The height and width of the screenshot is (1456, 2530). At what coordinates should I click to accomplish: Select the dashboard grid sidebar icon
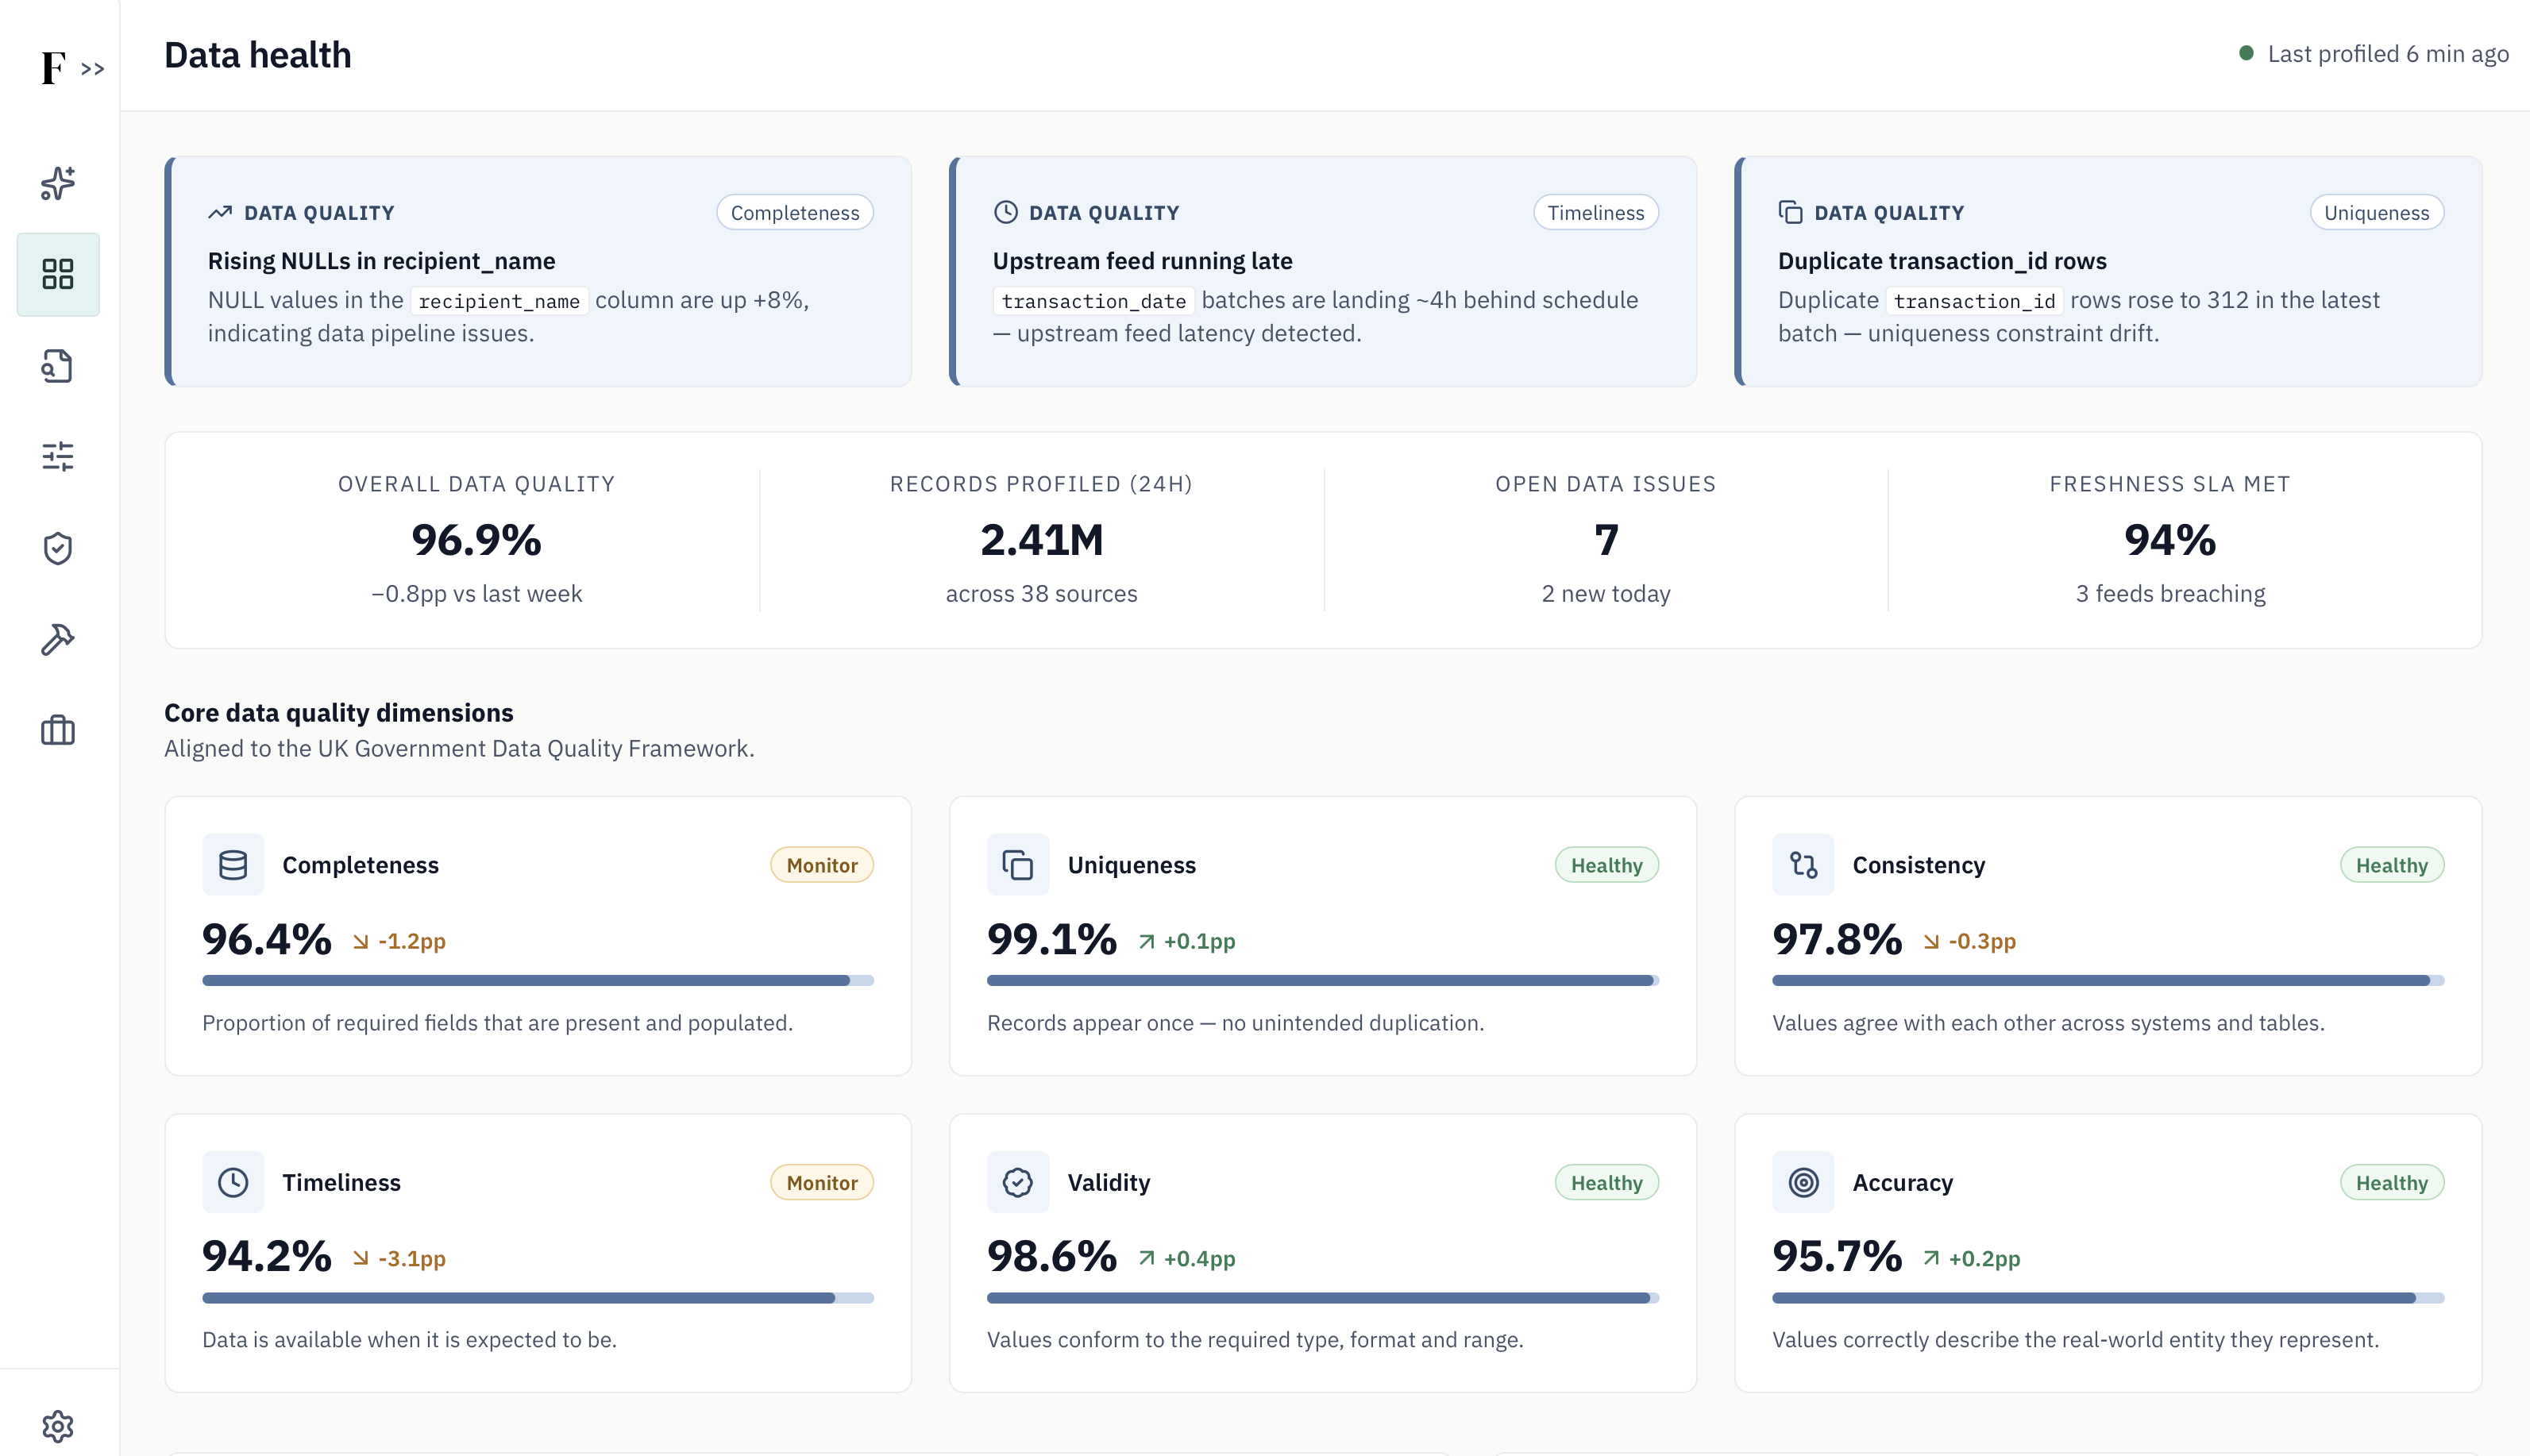[x=58, y=274]
